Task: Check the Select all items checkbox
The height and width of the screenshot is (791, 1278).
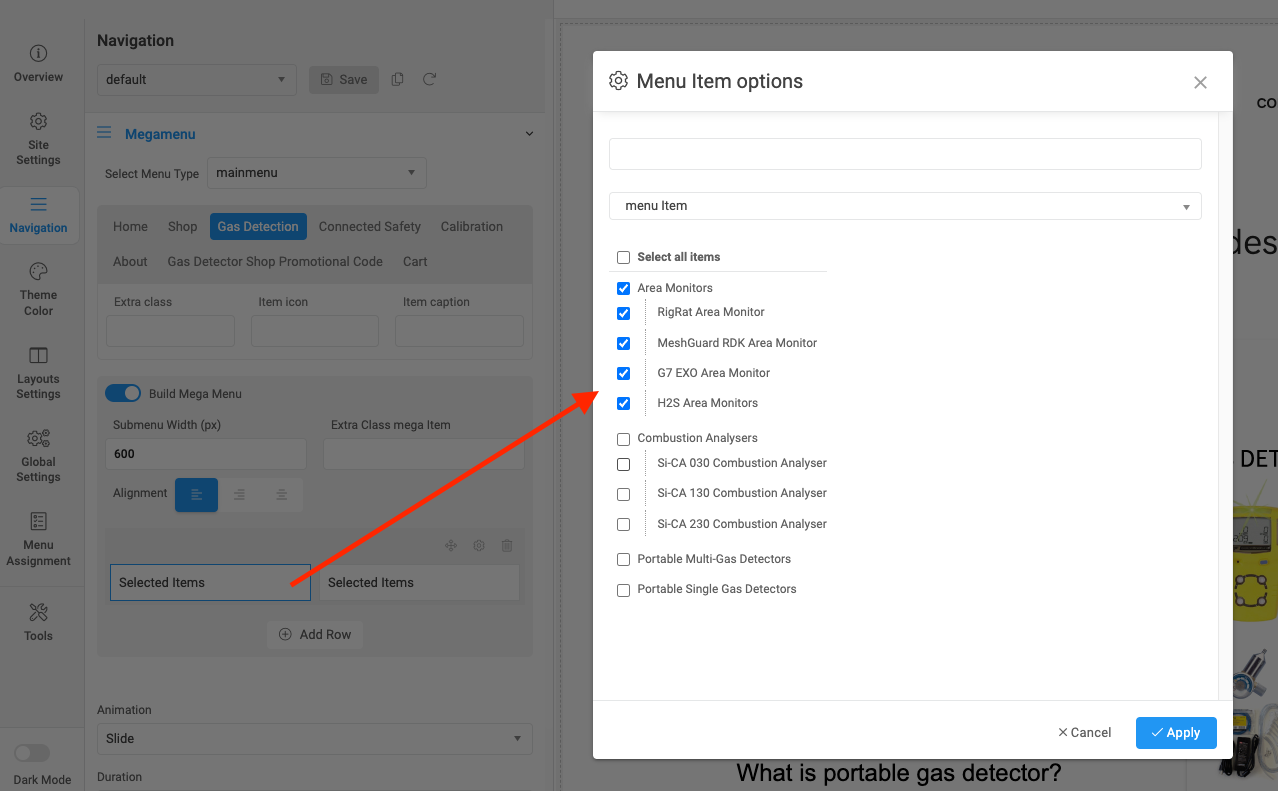Action: [624, 257]
